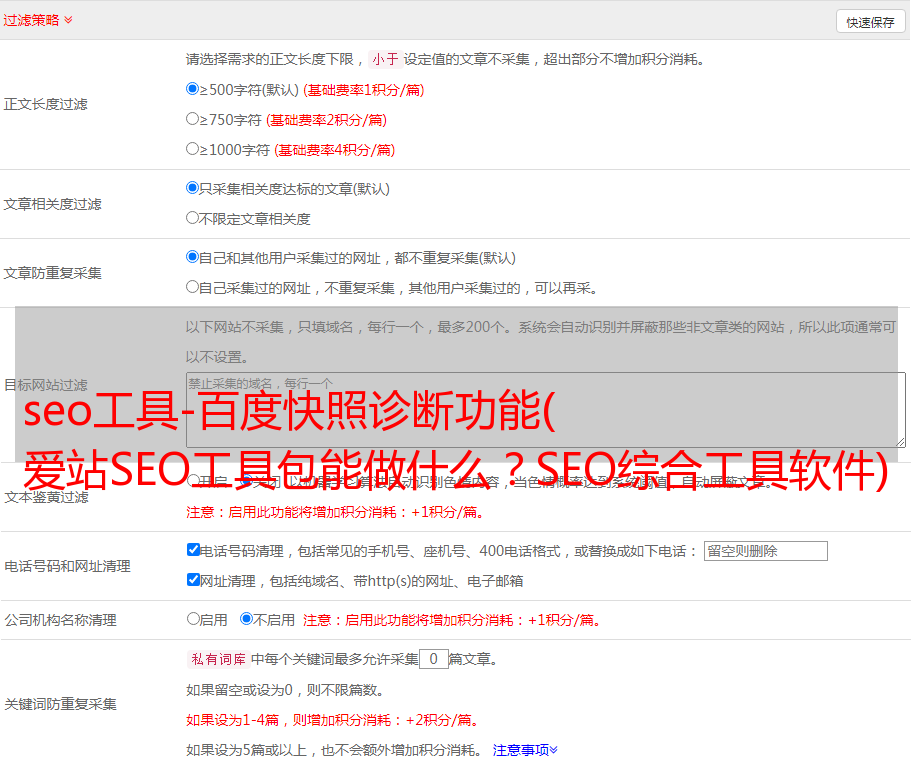This screenshot has height=768, width=912.
Task: Toggle the 网址清理 checkbox
Action: (x=193, y=580)
